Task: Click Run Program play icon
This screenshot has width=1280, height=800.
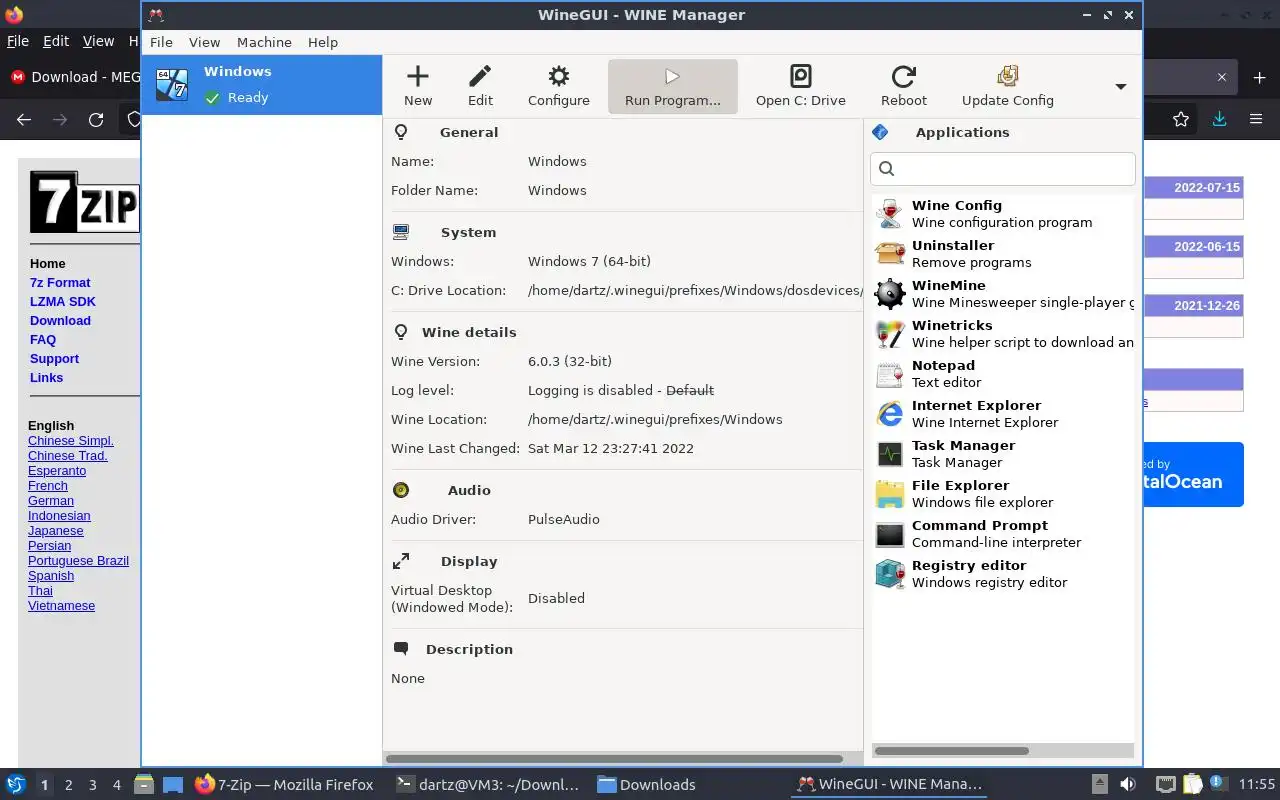Action: pos(672,76)
